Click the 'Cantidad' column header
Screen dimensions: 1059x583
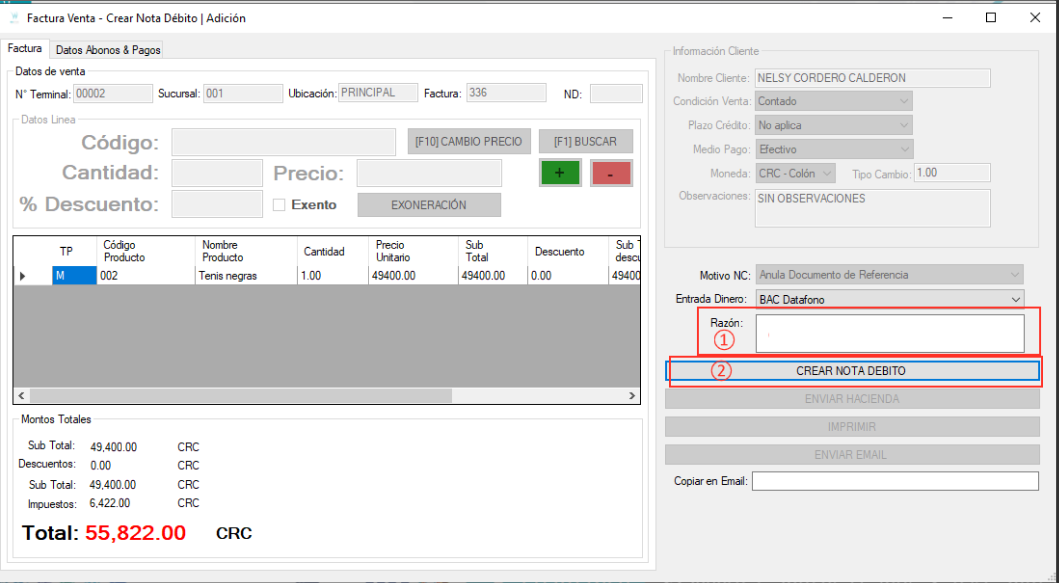click(x=332, y=251)
